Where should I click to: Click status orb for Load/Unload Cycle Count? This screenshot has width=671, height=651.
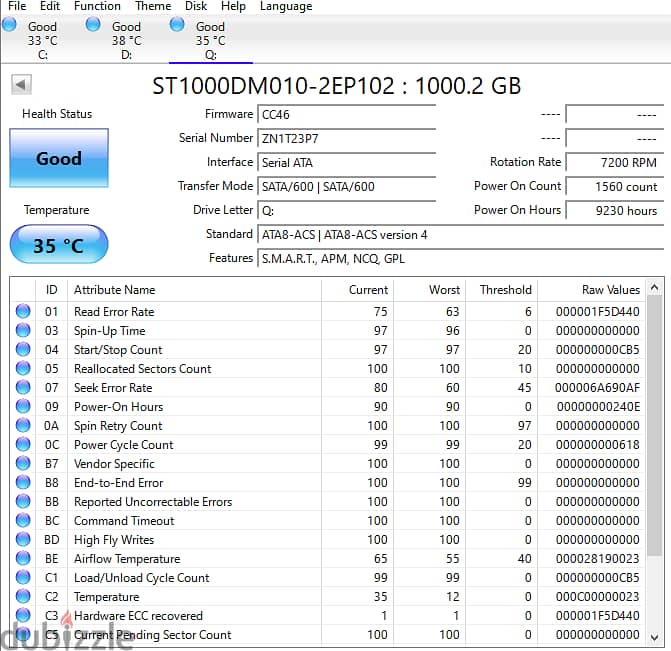tap(23, 577)
